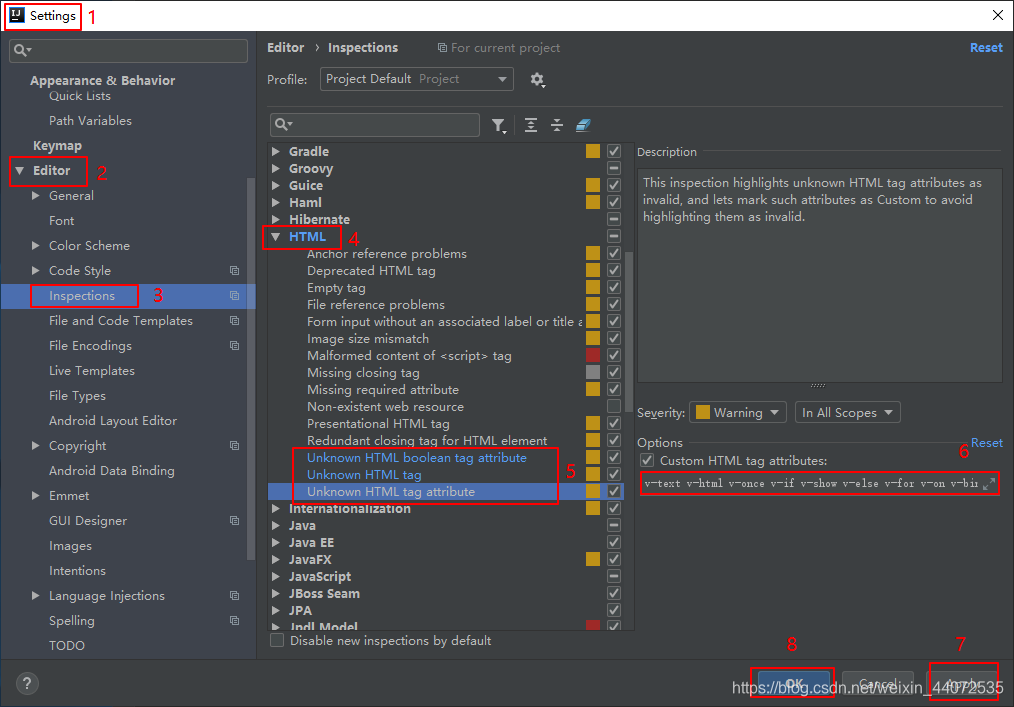Open the Severity Warning dropdown

738,412
